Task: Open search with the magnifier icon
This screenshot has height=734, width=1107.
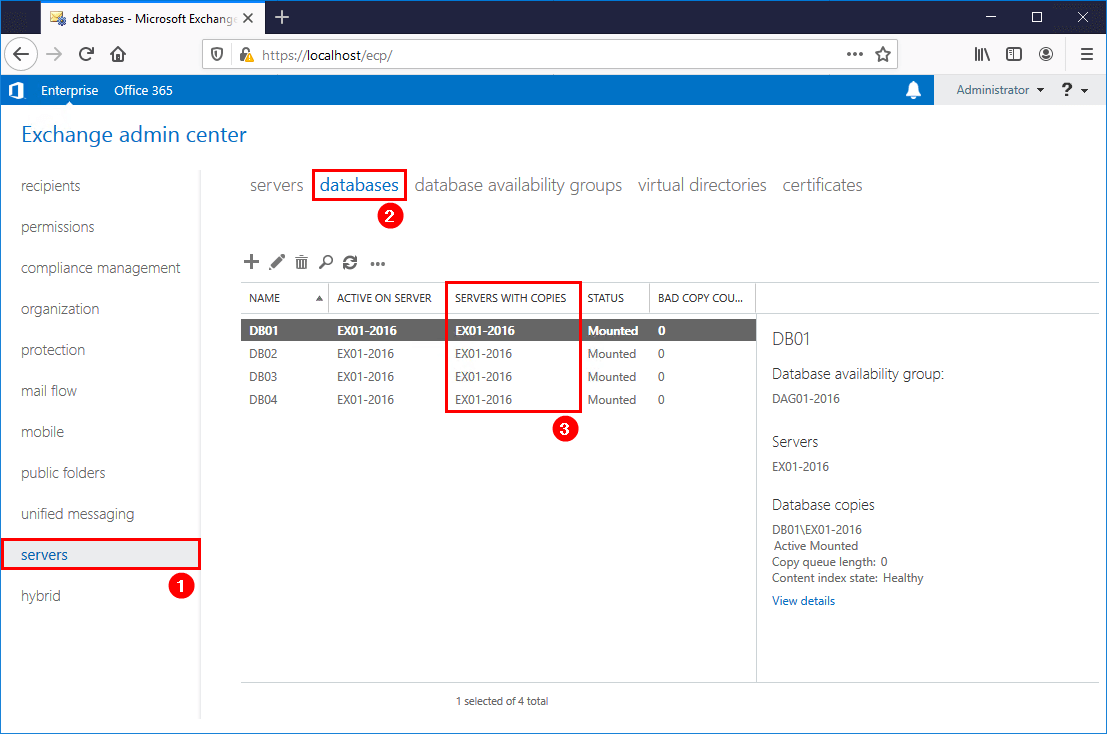Action: (326, 262)
